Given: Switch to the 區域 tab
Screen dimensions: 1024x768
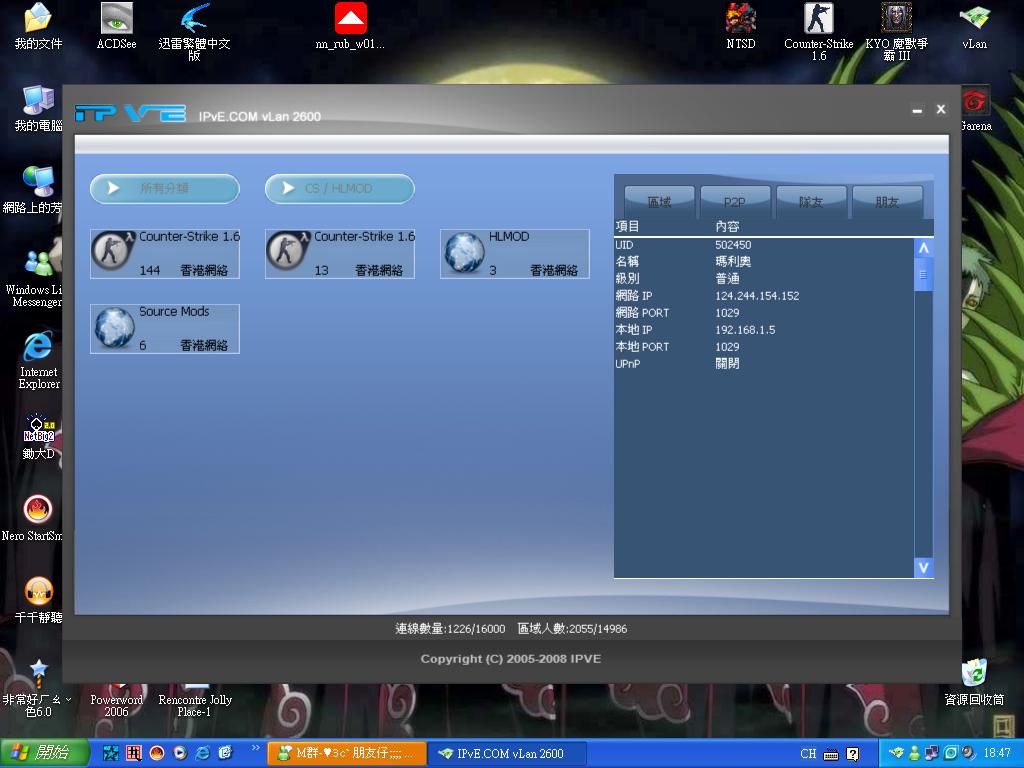Looking at the screenshot, I should (659, 202).
